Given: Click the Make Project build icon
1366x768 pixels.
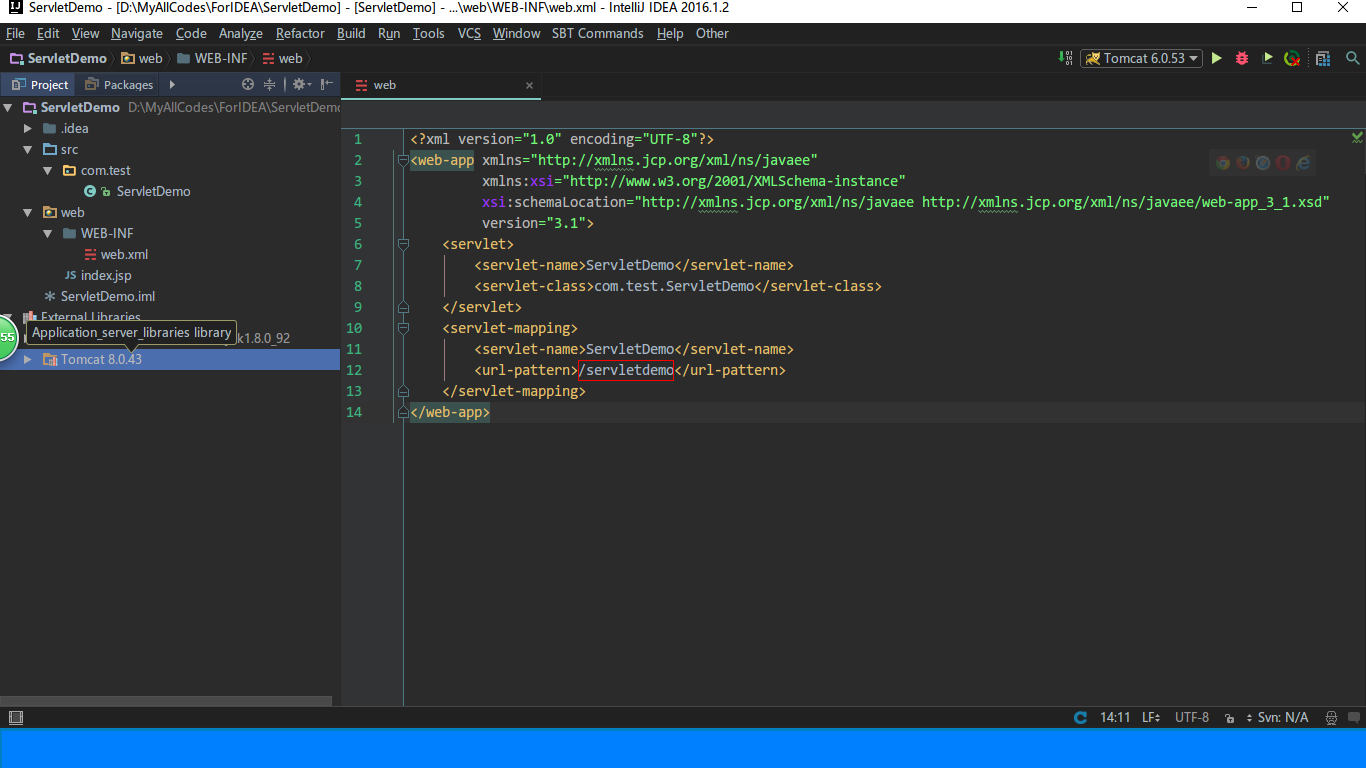Looking at the screenshot, I should click(1065, 58).
